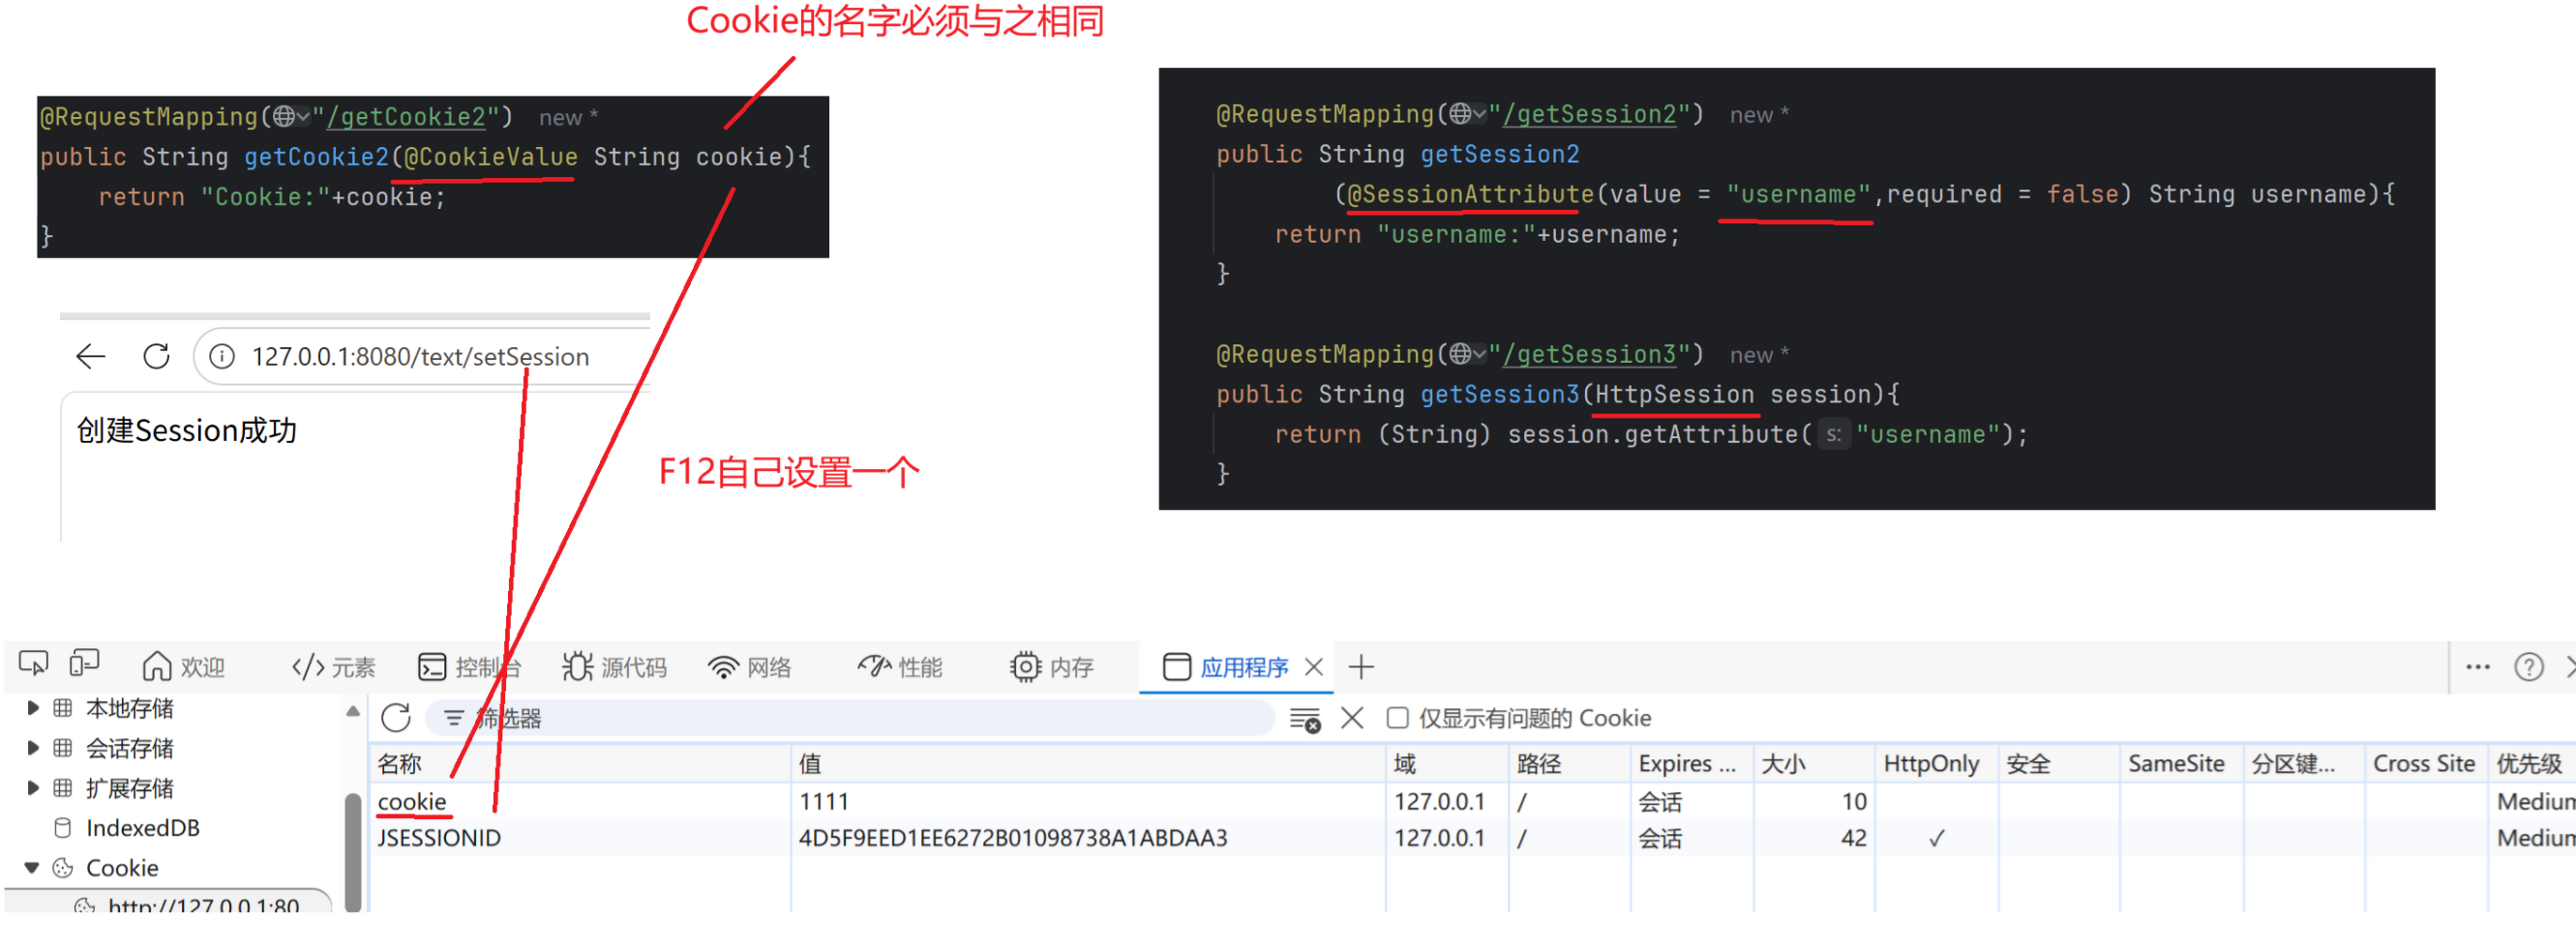
Task: Refresh the cookie table
Action: pos(396,718)
